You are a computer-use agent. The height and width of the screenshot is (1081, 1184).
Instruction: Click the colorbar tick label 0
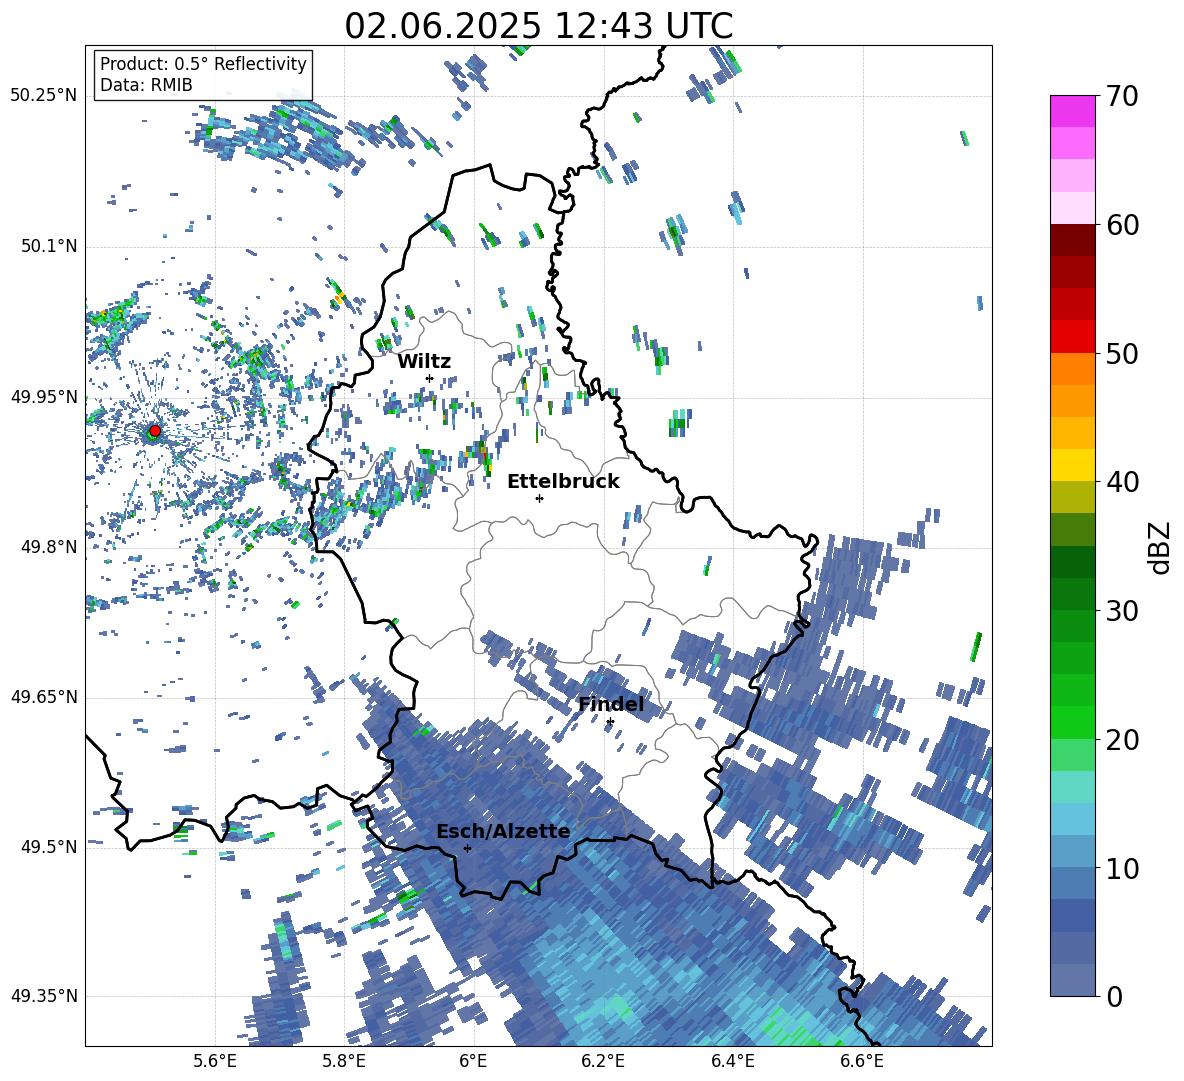coord(1113,997)
